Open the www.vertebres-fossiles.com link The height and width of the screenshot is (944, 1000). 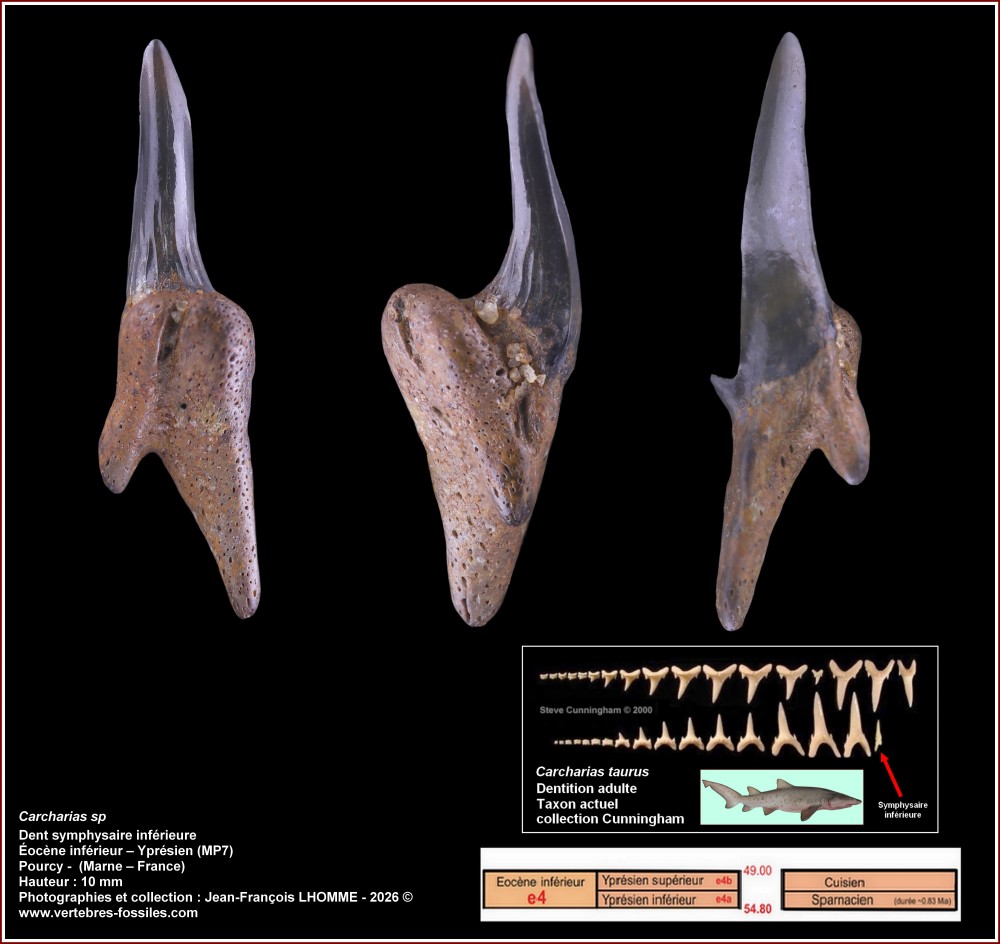[x=108, y=912]
